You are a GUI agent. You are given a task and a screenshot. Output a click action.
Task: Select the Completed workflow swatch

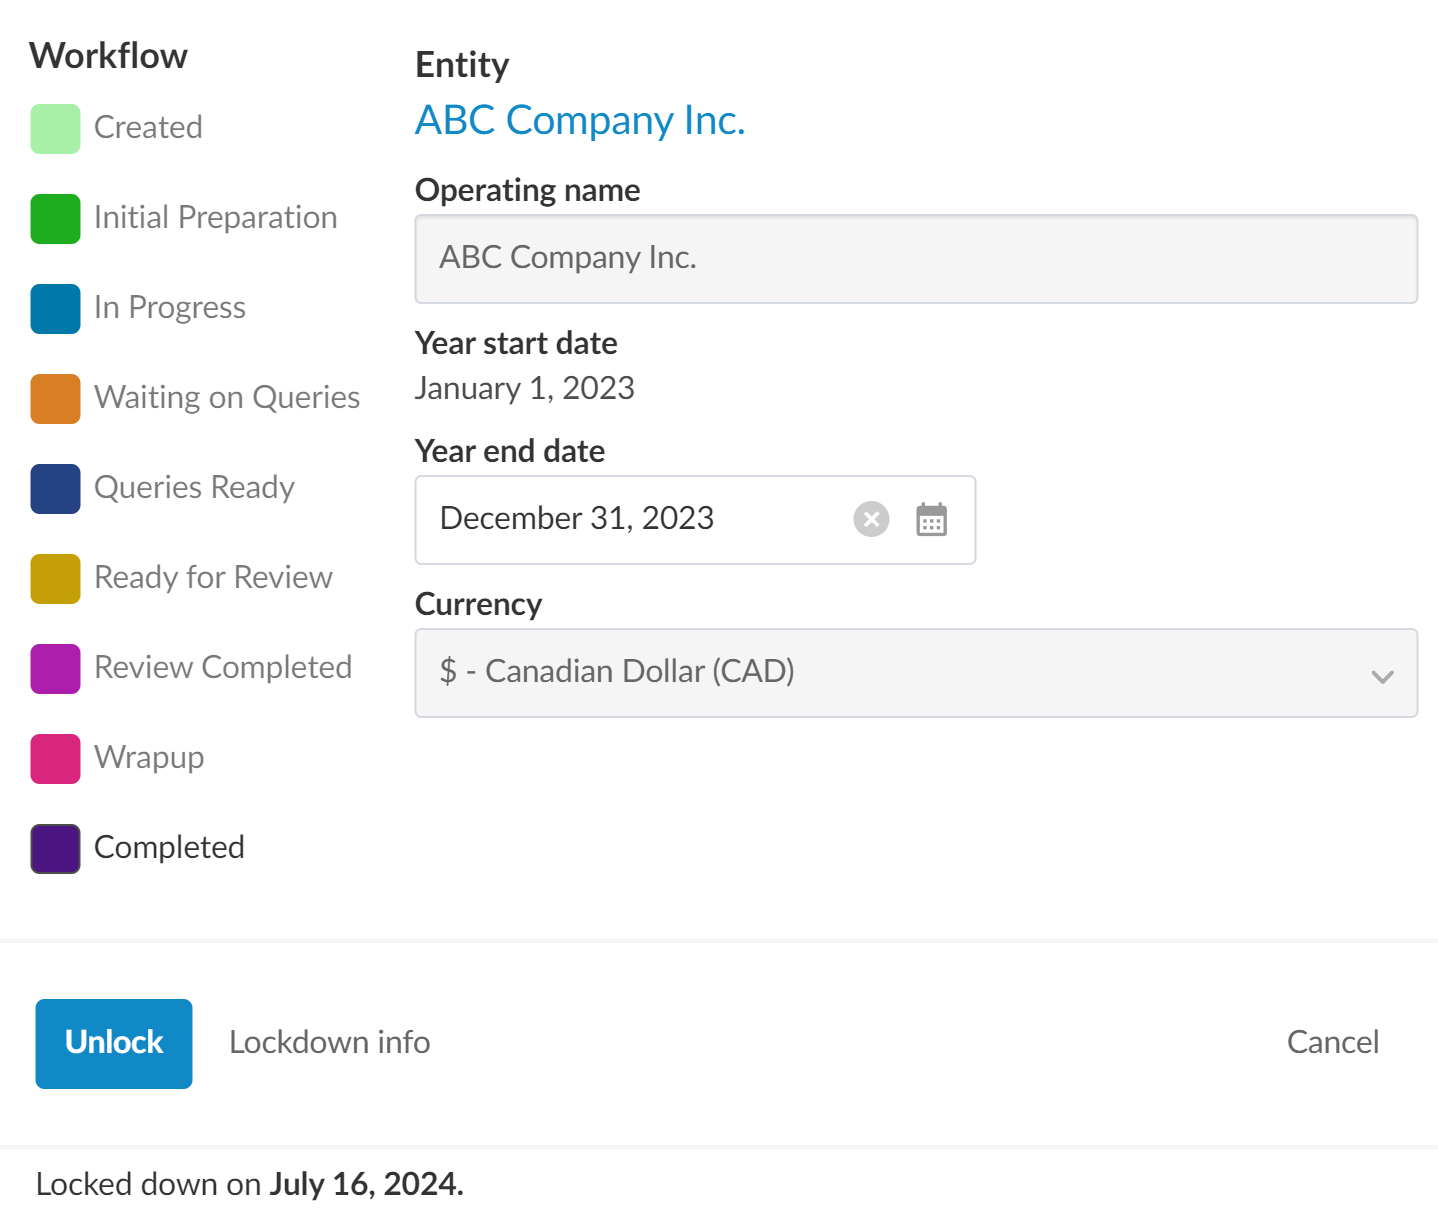pos(55,849)
